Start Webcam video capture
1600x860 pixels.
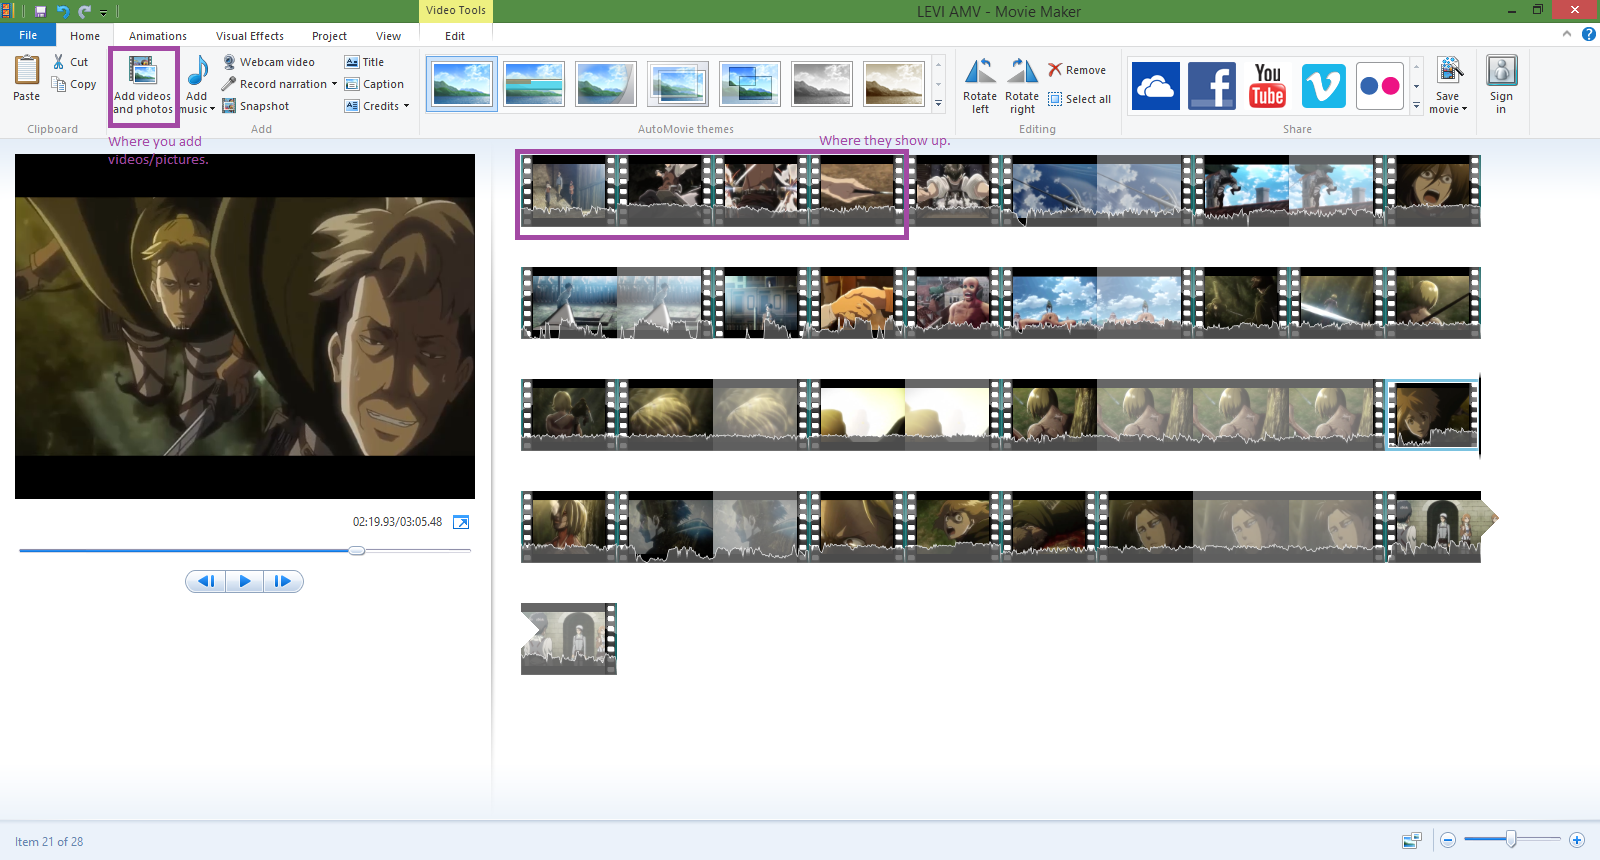(x=268, y=62)
